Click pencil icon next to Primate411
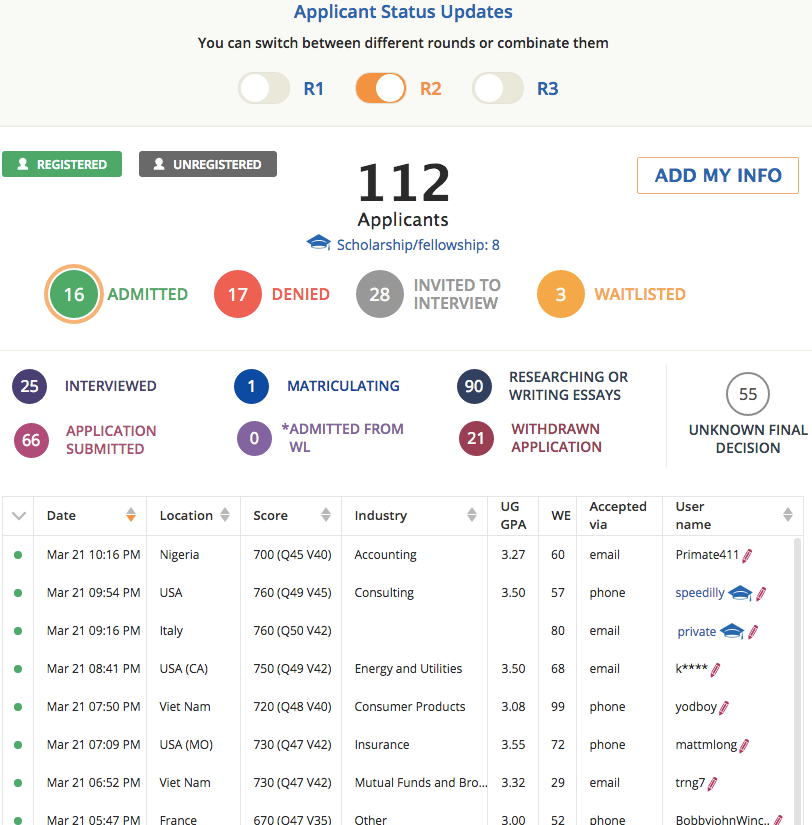The image size is (812, 825). pos(747,555)
